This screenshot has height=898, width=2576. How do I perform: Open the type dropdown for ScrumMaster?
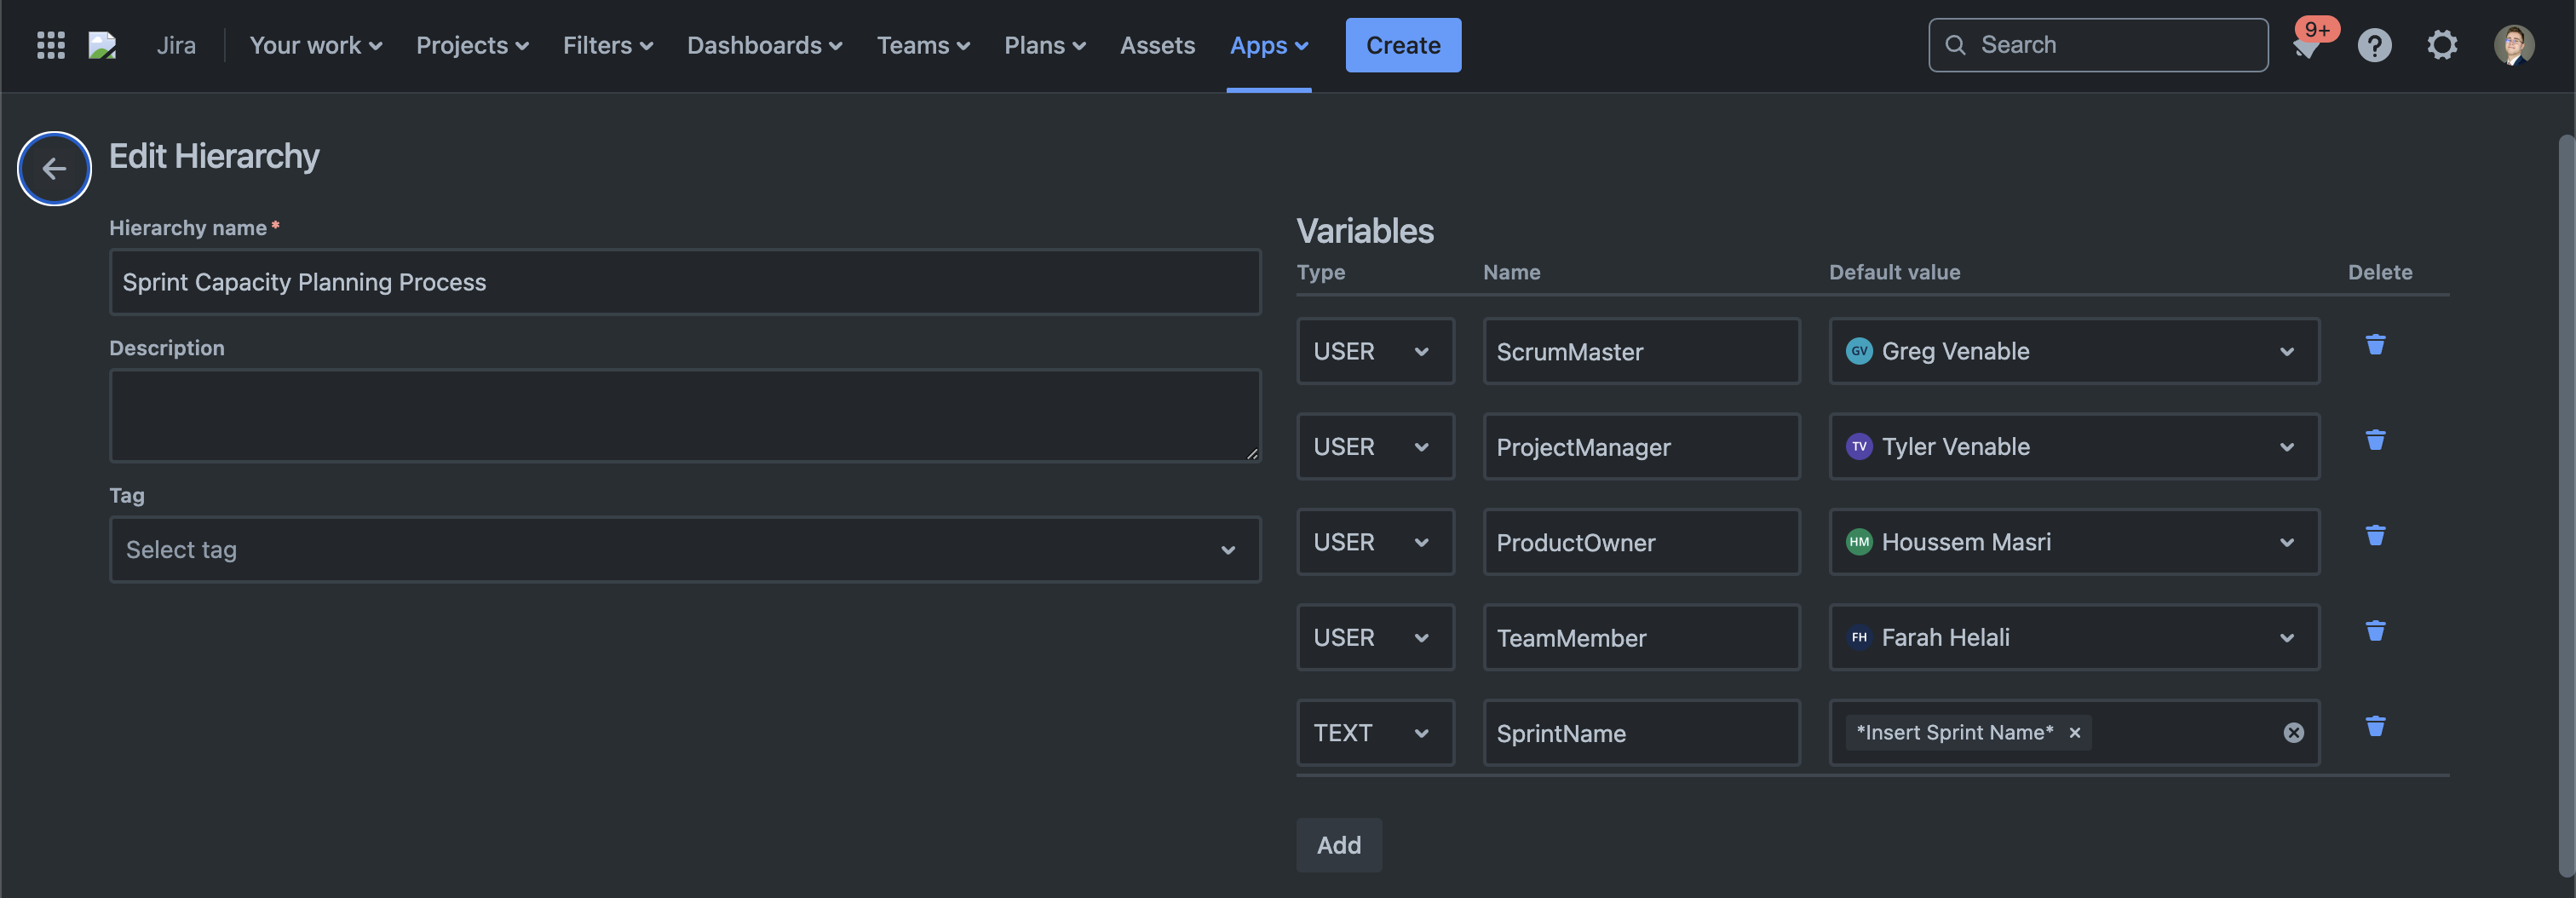pyautogui.click(x=1374, y=352)
